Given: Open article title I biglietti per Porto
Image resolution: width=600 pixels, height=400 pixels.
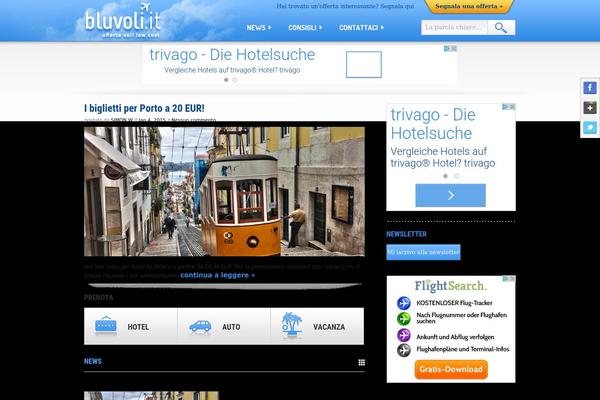Looking at the screenshot, I should [144, 108].
